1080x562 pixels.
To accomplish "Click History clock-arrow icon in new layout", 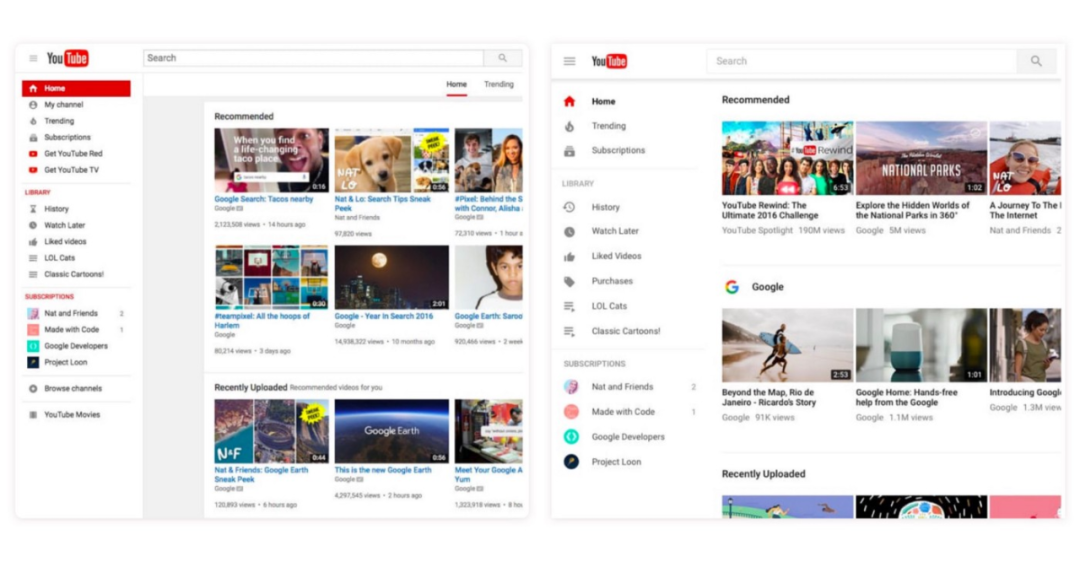I will 570,207.
